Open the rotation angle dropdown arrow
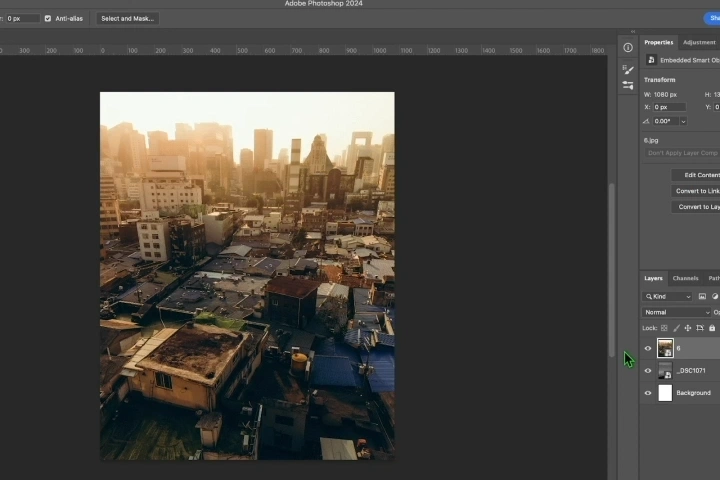The height and width of the screenshot is (480, 720). (683, 121)
